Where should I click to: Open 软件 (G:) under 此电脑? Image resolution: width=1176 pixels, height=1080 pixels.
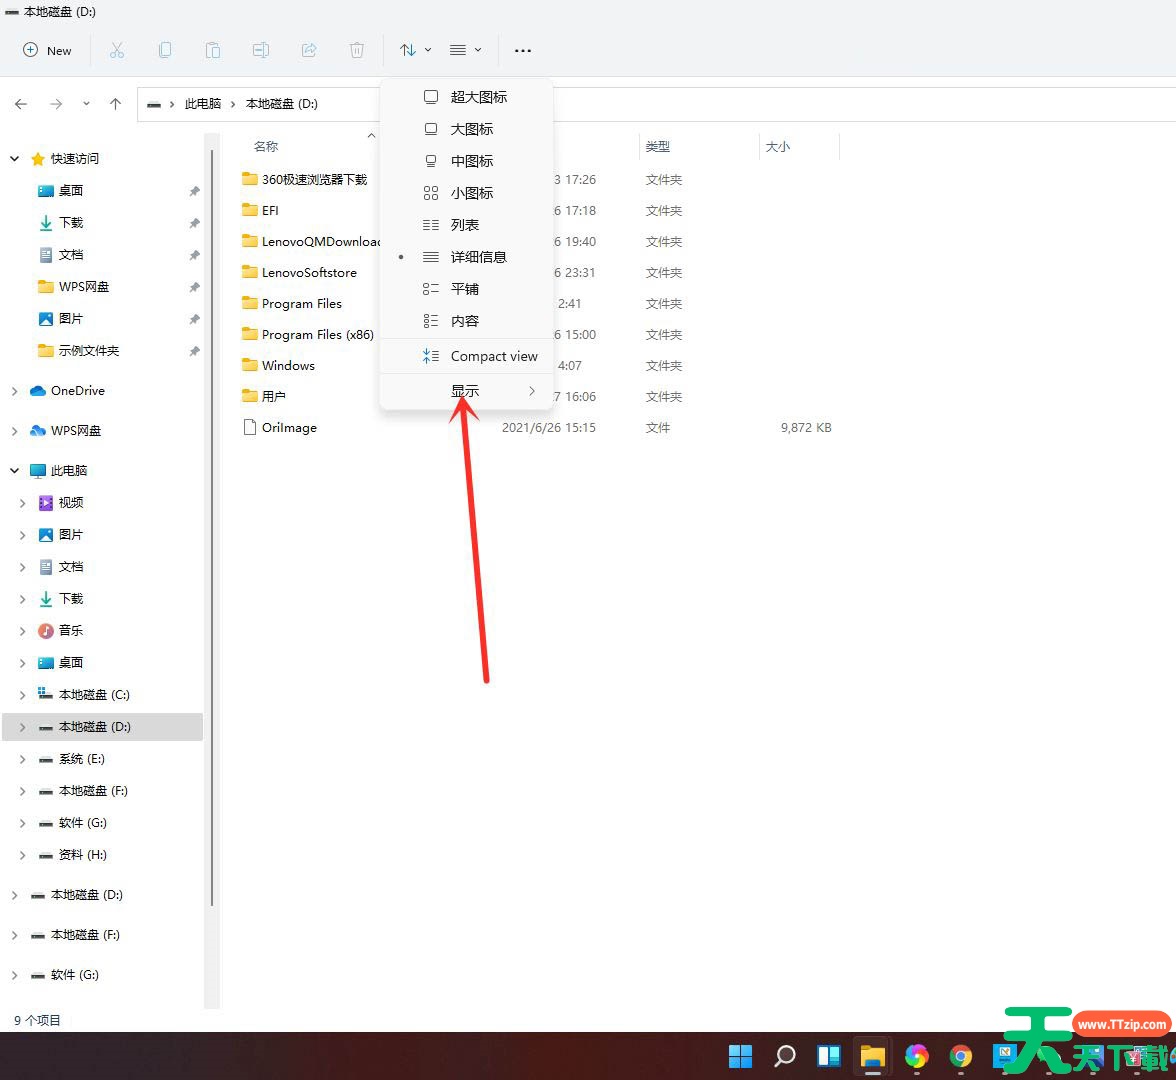pos(72,824)
